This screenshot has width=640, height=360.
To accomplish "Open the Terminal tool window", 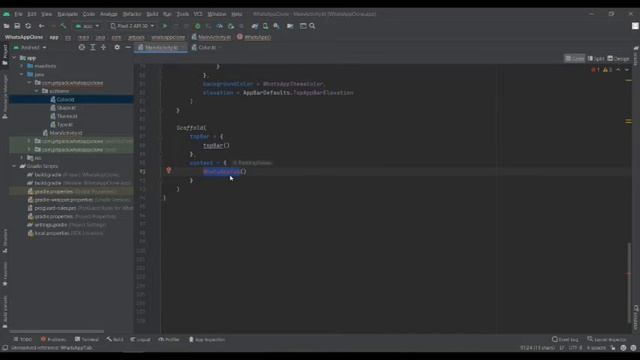I will (x=87, y=340).
